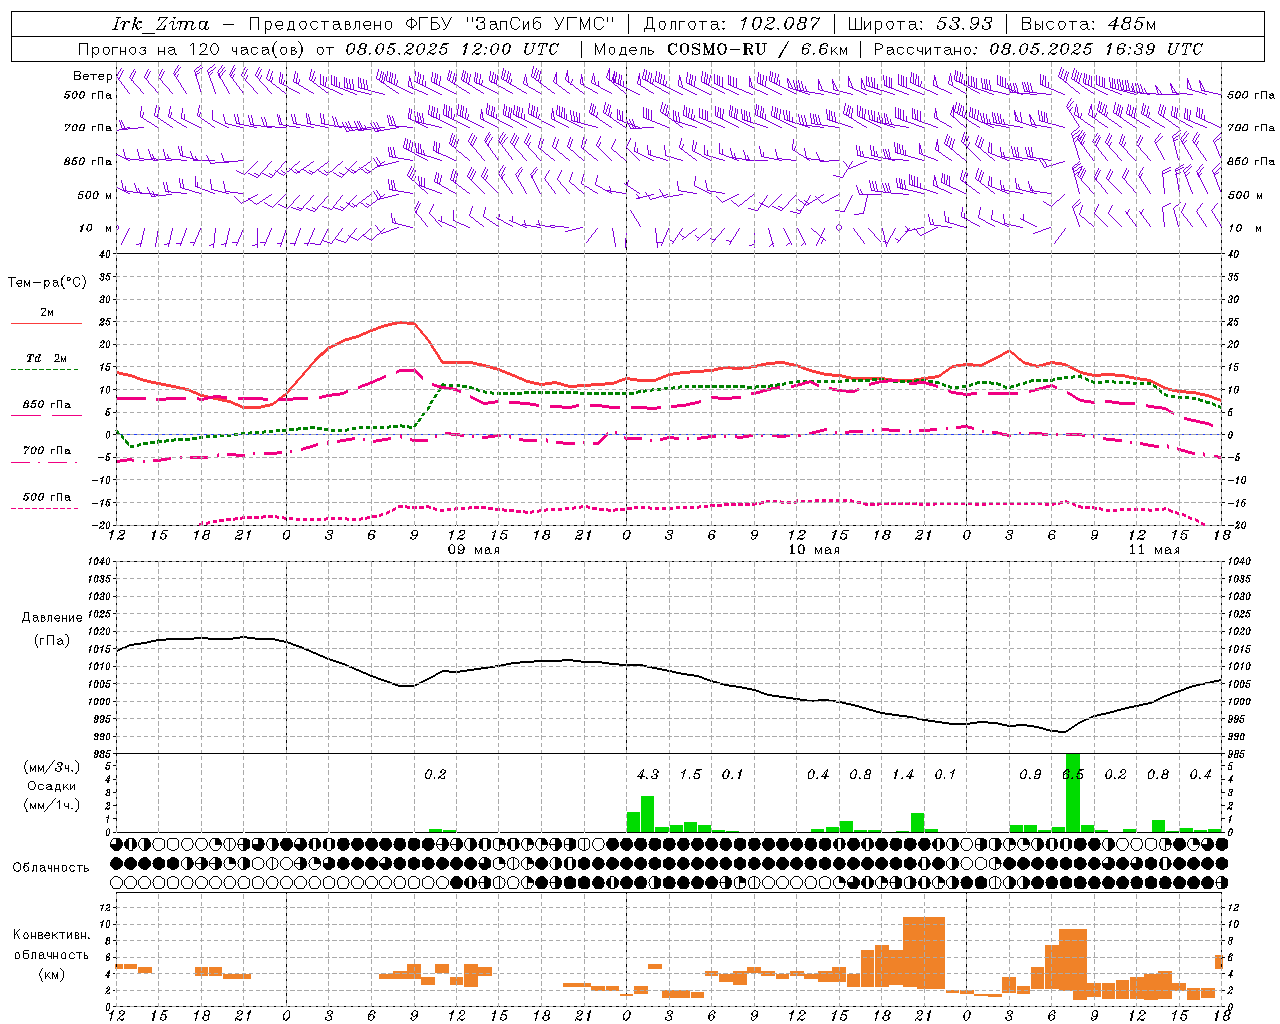Click the calculation time "Рассчитано: 08.05.2025 16:39 UTC"
Image resolution: width=1280 pixels, height=1024 pixels.
(1038, 49)
